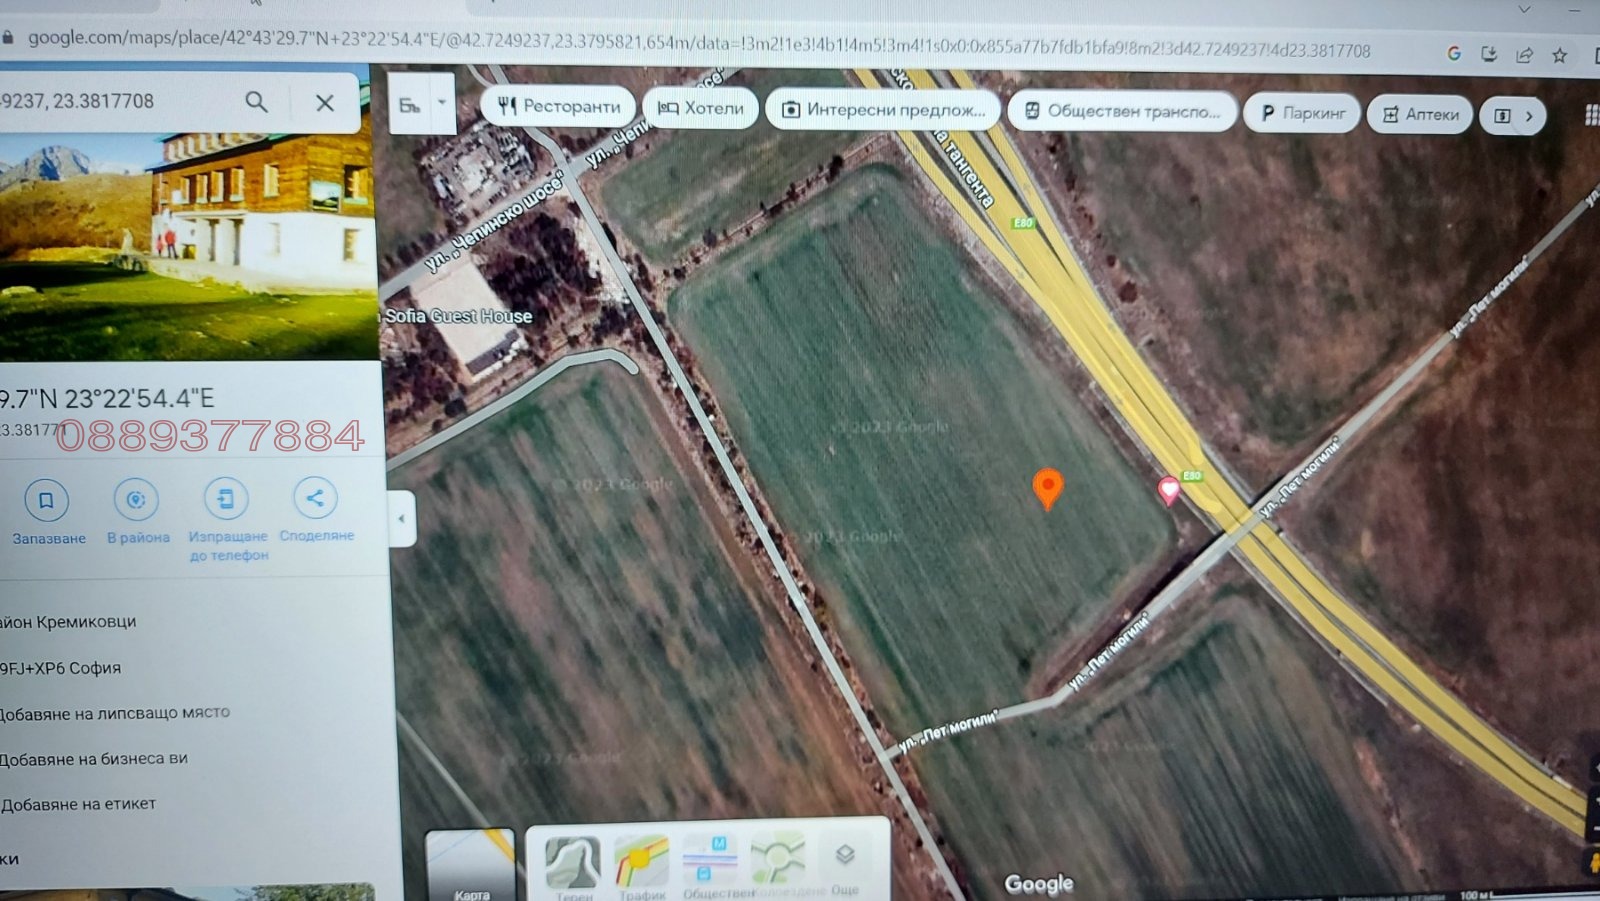Image resolution: width=1600 pixels, height=901 pixels.
Task: Send to phone via Изпращане до телефон
Action: (226, 499)
